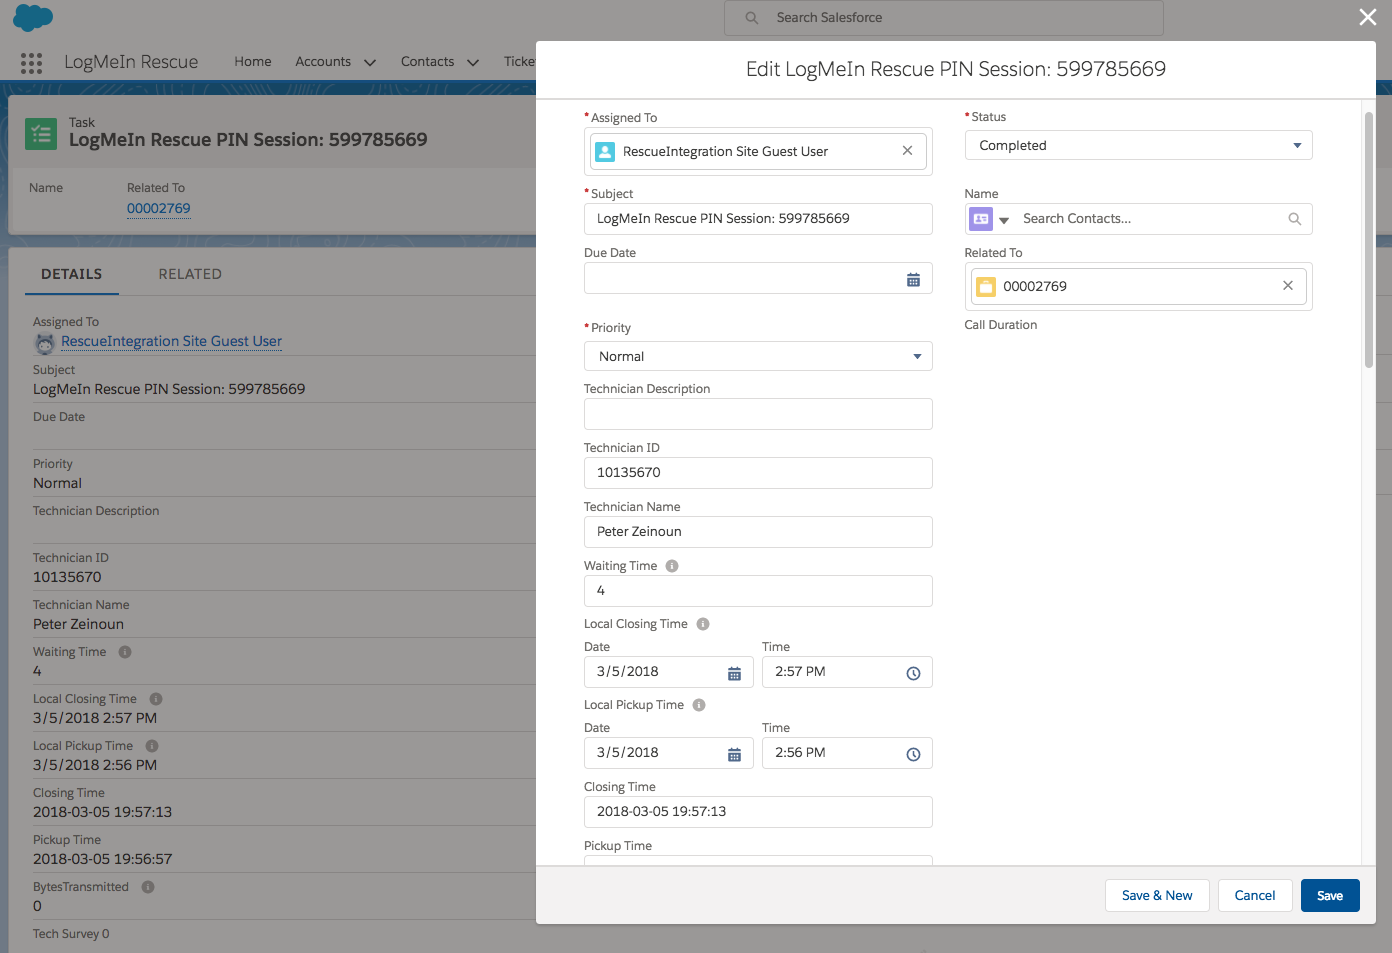Click the Salesforce cloud logo
1392x953 pixels.
point(33,17)
